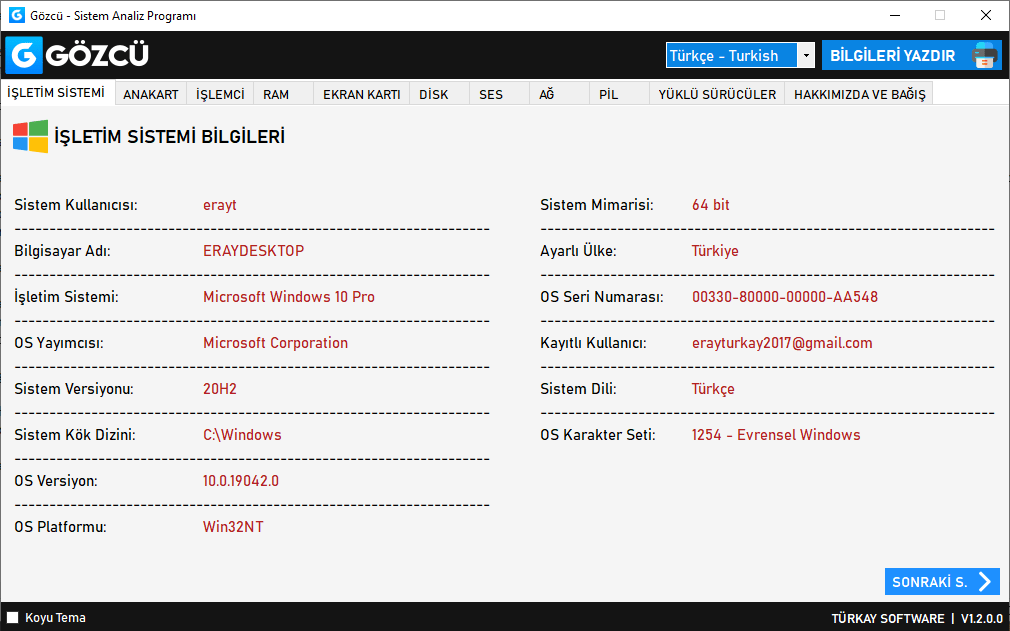Click the serial number 00330-80000-00000-AA548

pos(785,297)
